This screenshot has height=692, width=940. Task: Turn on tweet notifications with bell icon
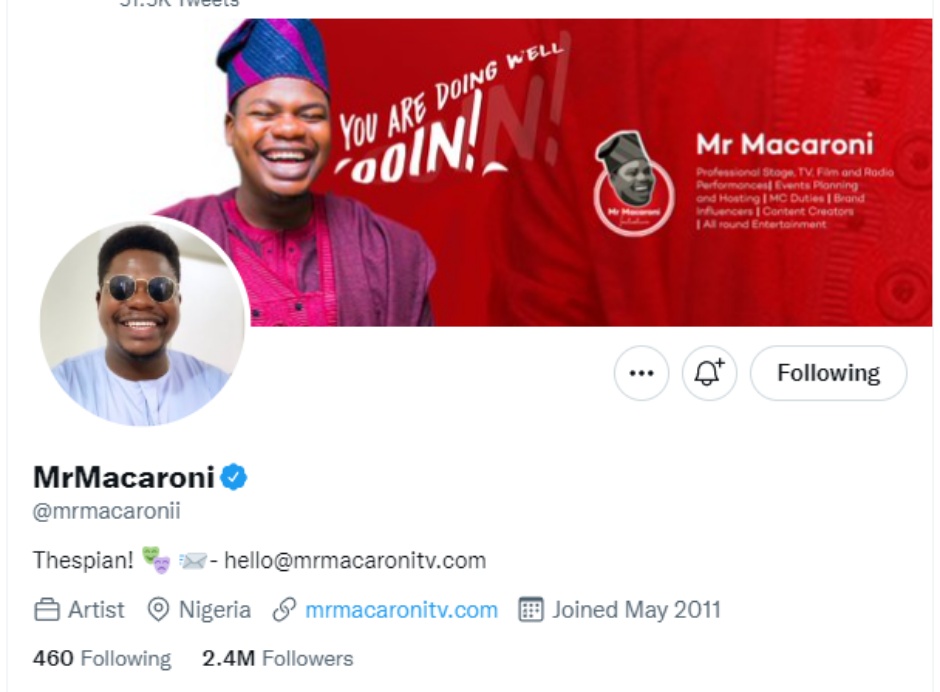click(x=709, y=373)
